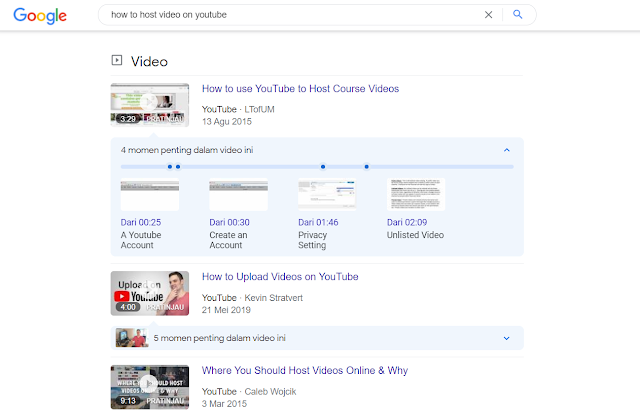Click the Google logo
Image resolution: width=640 pixels, height=414 pixels.
pyautogui.click(x=40, y=16)
